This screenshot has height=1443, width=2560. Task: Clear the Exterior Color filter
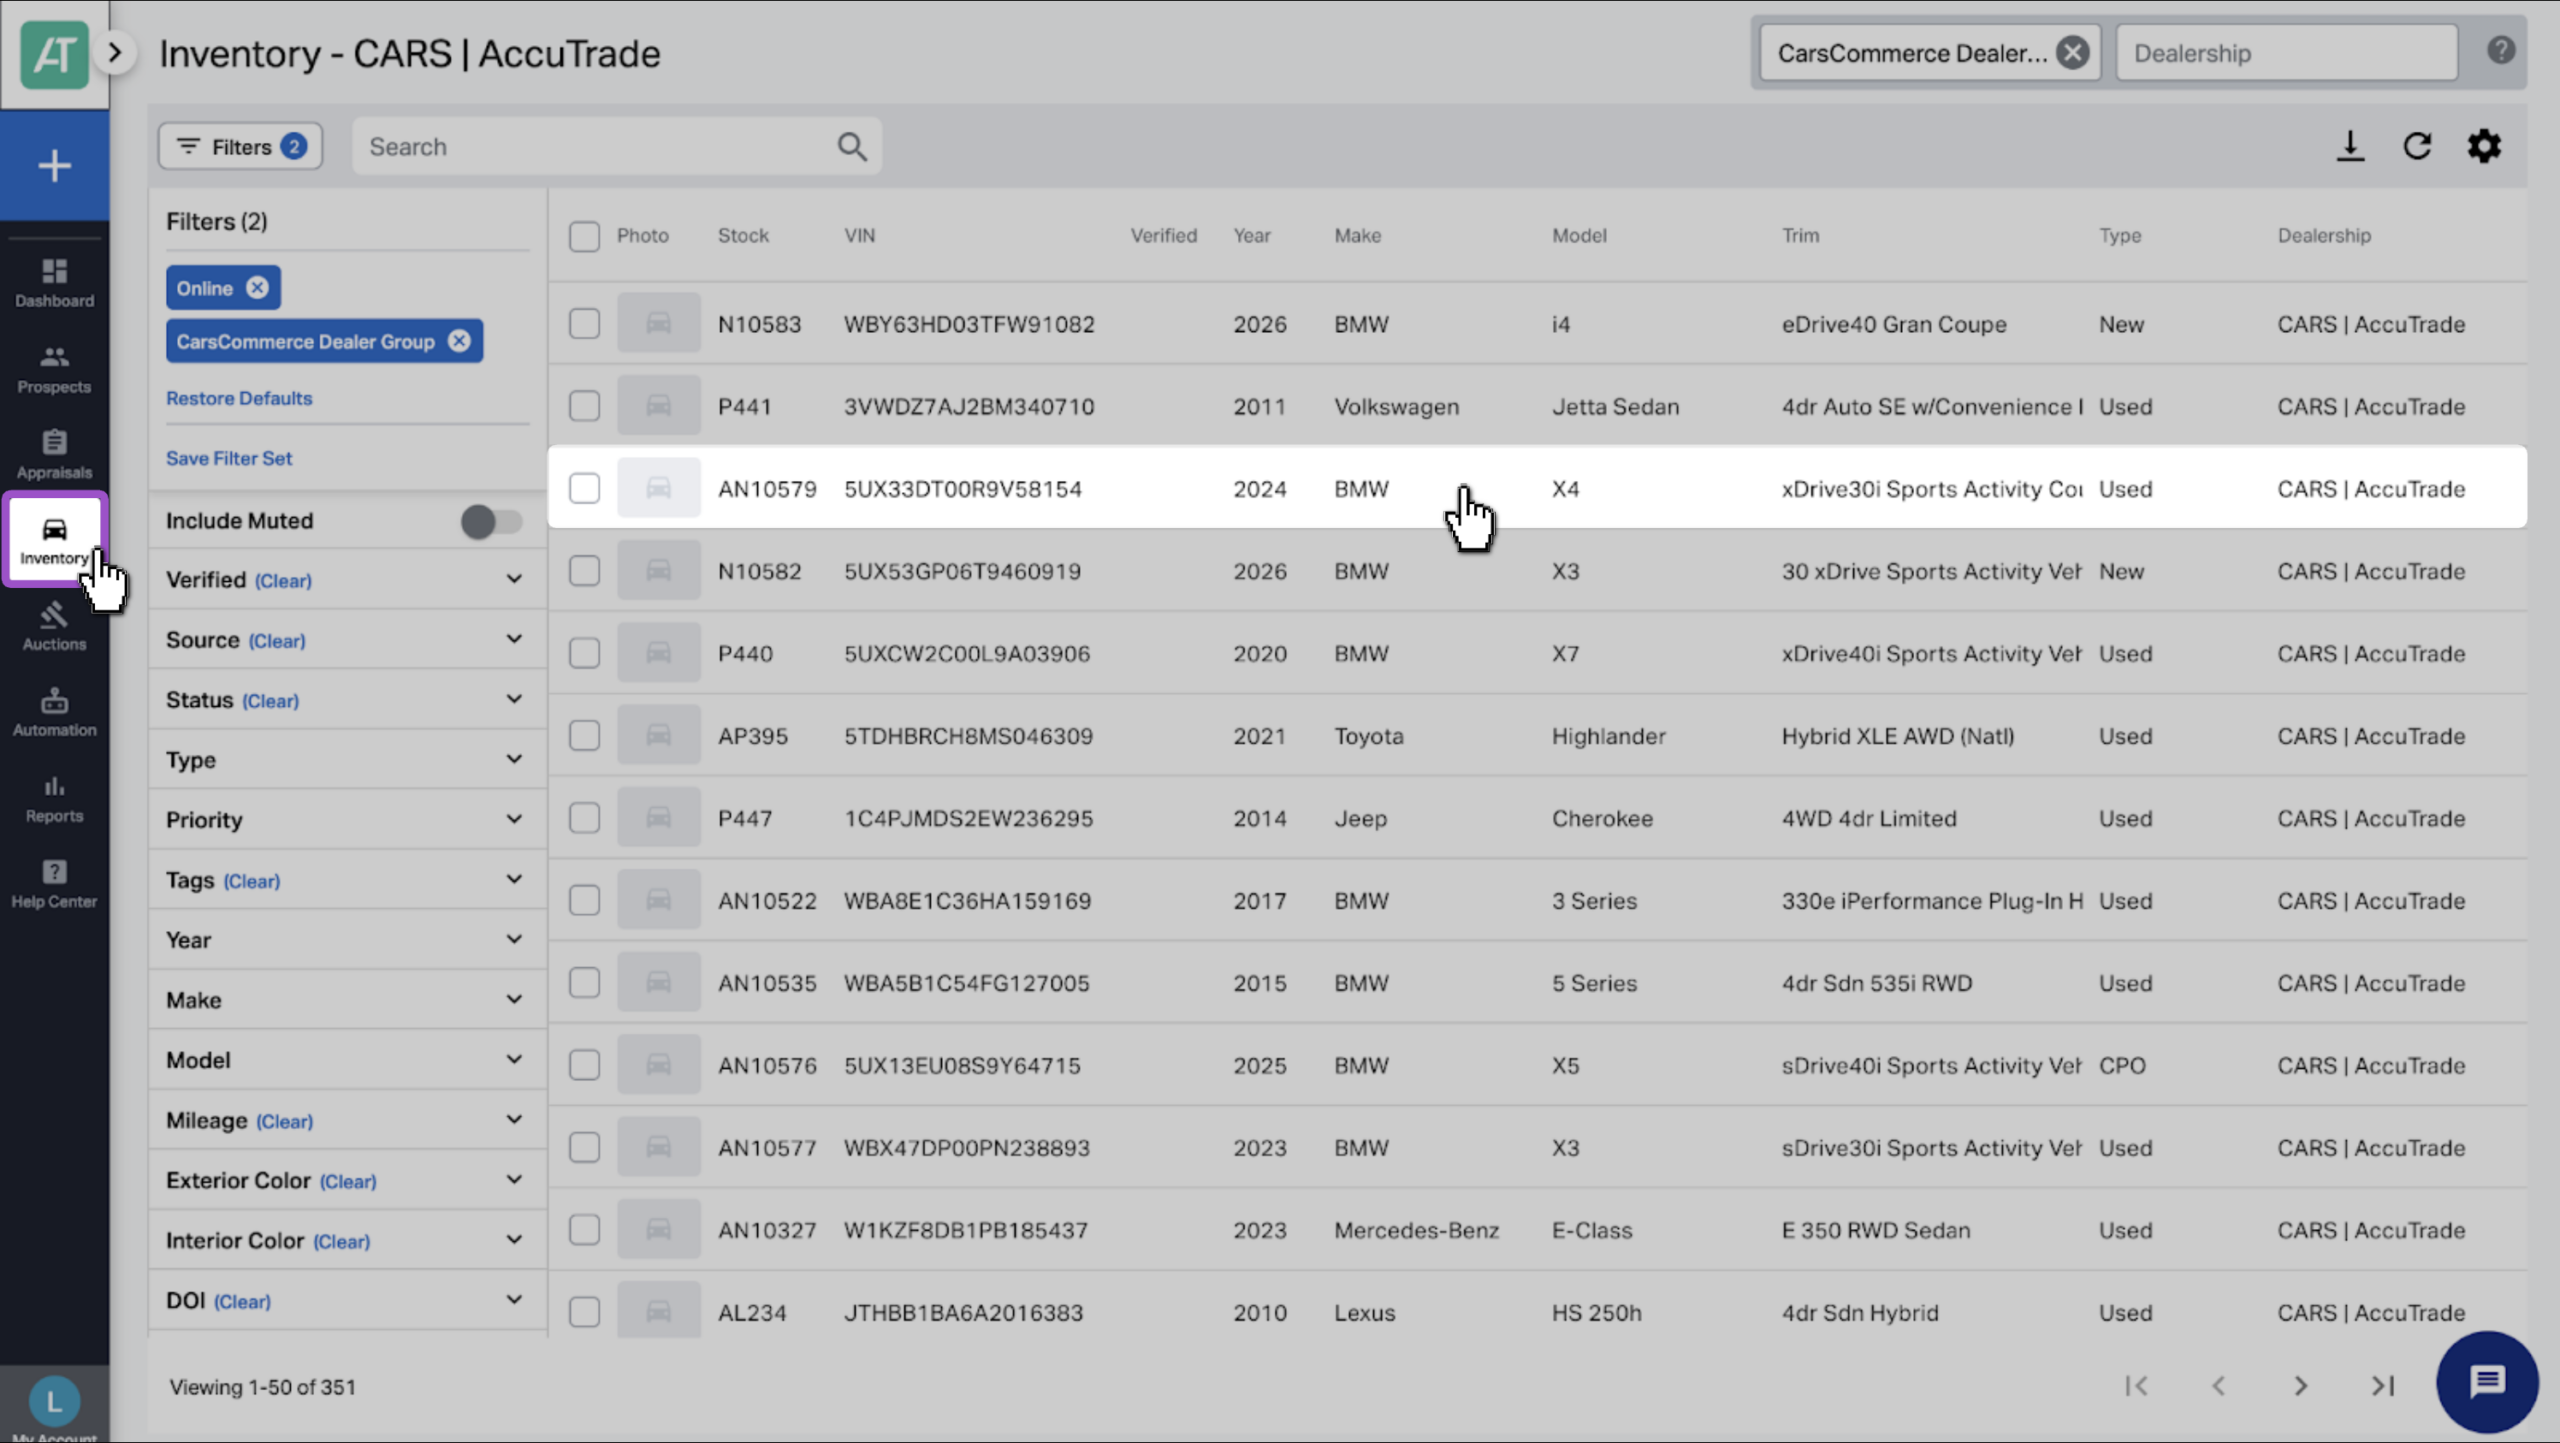(348, 1181)
